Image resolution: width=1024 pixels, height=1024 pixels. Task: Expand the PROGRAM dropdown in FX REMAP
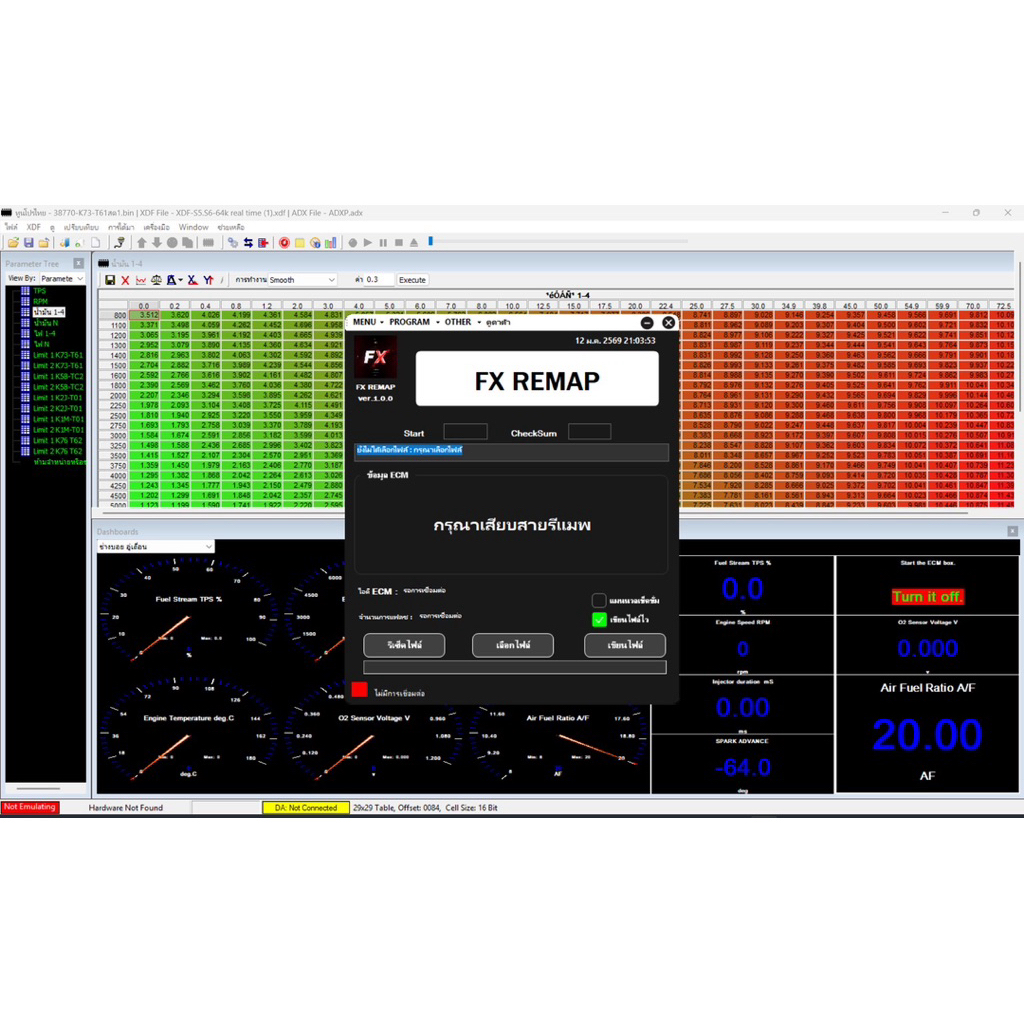(x=414, y=322)
